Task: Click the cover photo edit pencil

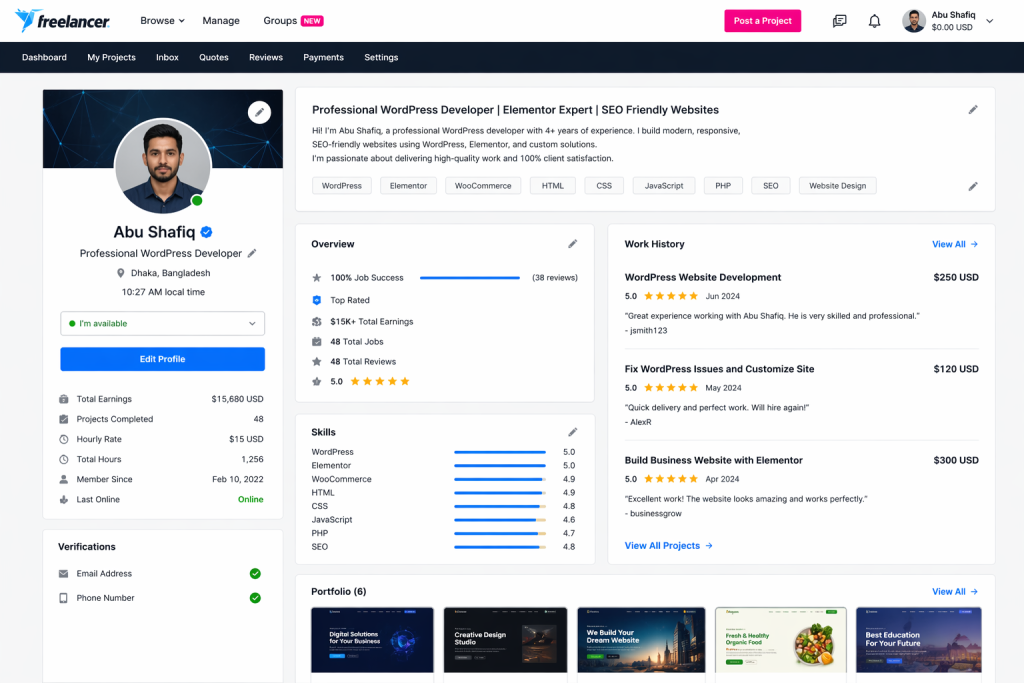Action: pos(259,112)
